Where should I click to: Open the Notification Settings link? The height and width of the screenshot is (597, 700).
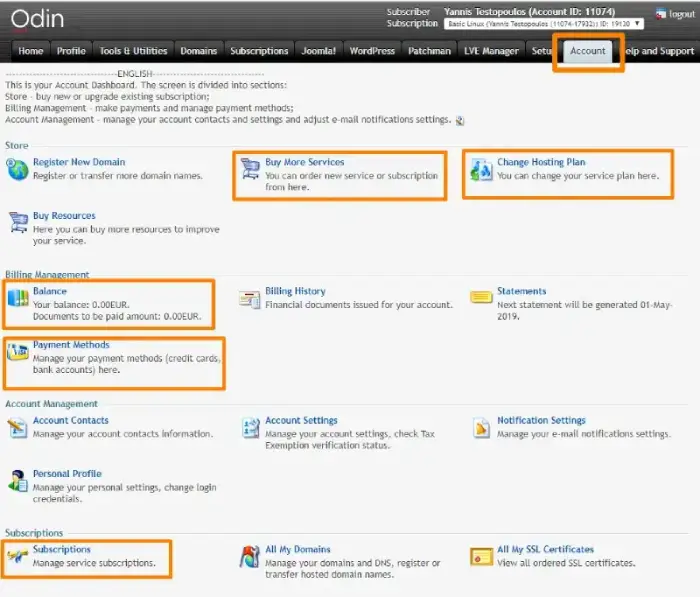(x=542, y=420)
